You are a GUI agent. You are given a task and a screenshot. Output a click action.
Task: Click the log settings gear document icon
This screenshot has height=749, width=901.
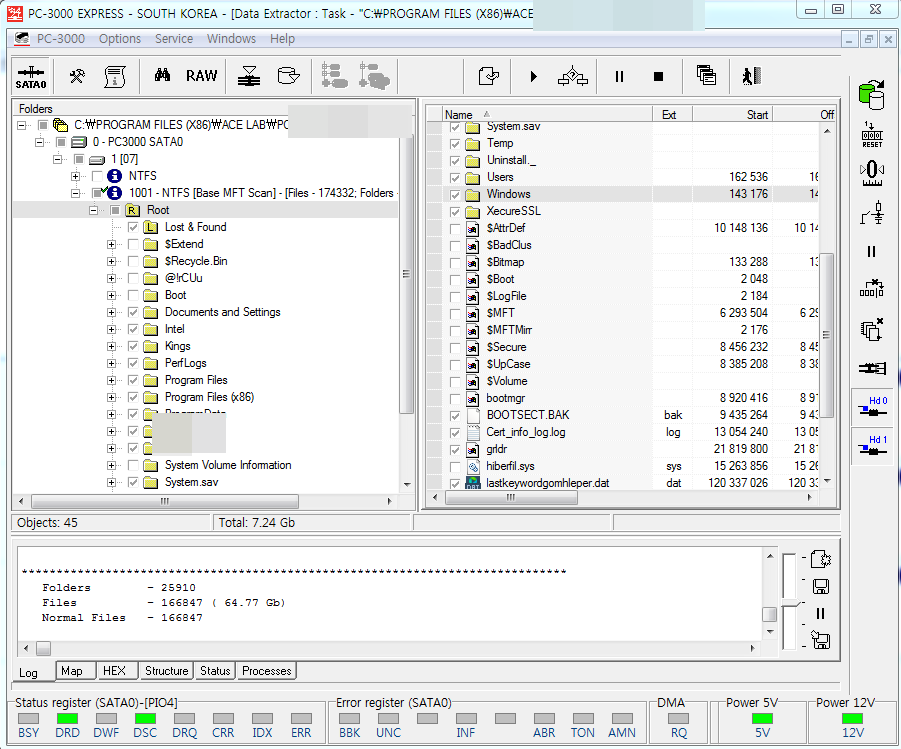821,559
